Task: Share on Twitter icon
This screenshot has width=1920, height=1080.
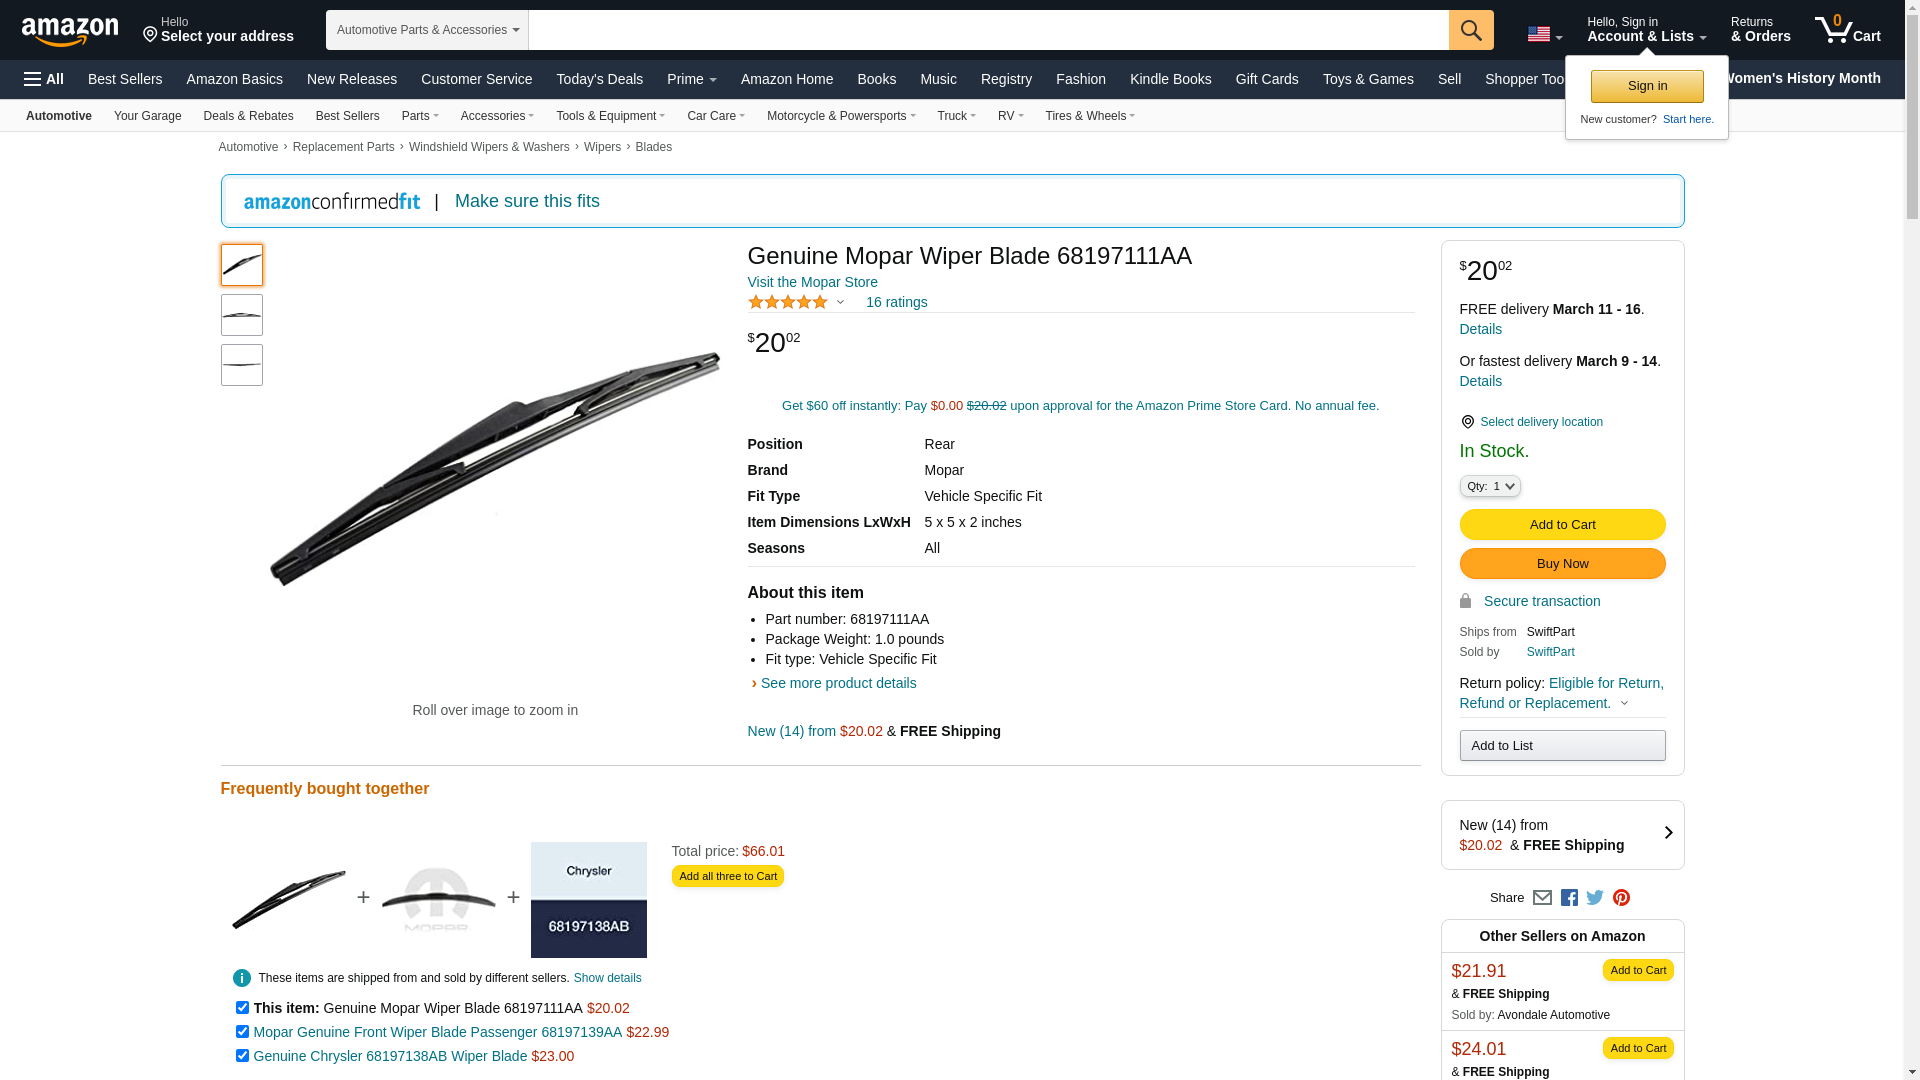Action: [x=1595, y=898]
